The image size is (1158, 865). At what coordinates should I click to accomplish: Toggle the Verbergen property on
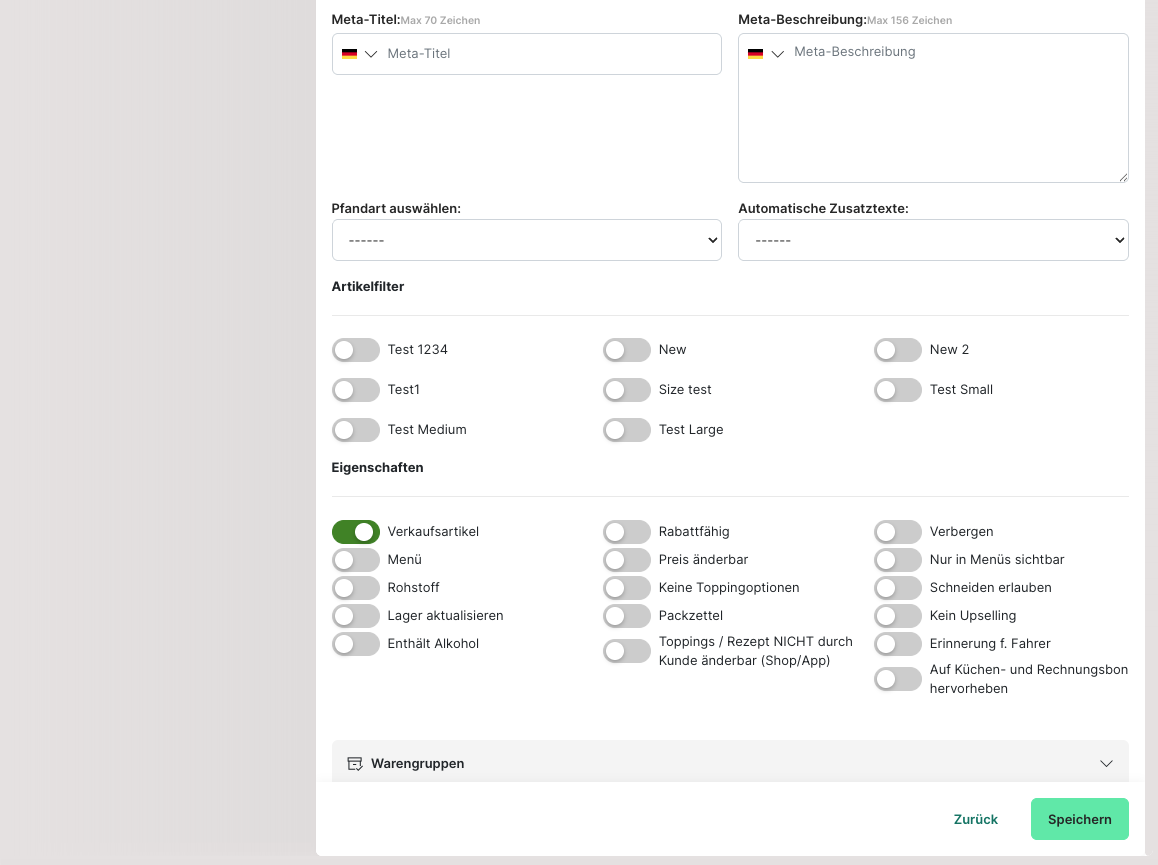click(898, 532)
